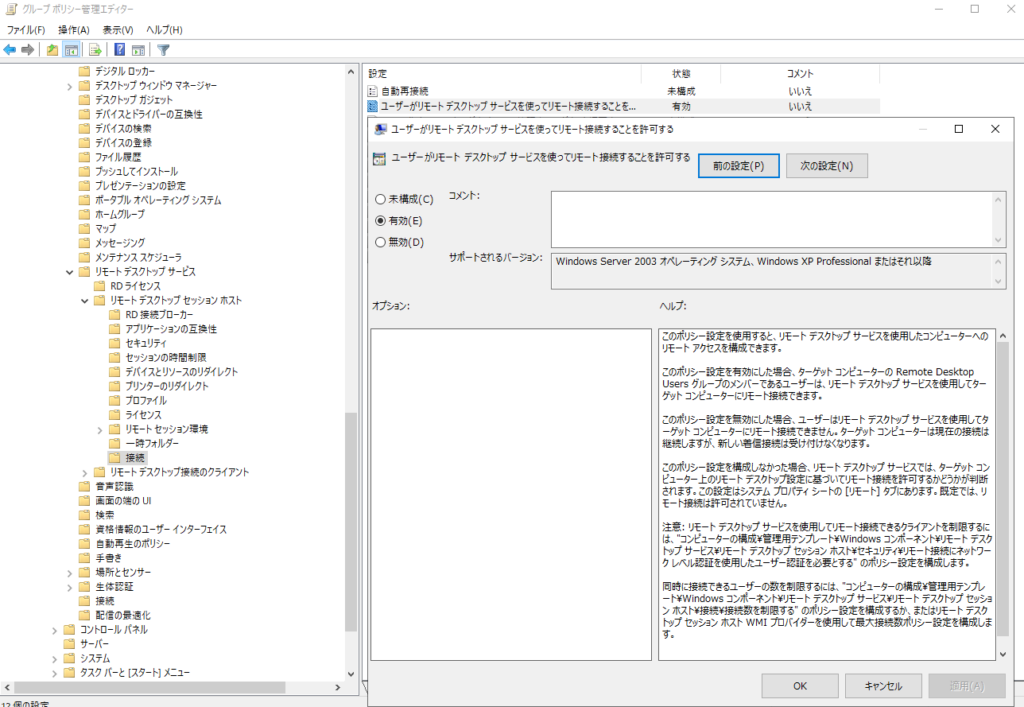The width and height of the screenshot is (1024, 707).
Task: Click the folder icon of セキュリティ
Action: [114, 343]
